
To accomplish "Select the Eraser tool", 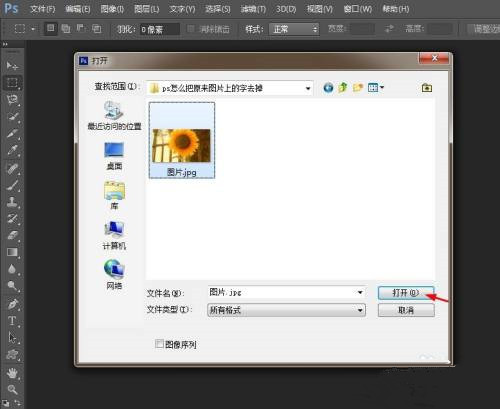I will point(12,235).
